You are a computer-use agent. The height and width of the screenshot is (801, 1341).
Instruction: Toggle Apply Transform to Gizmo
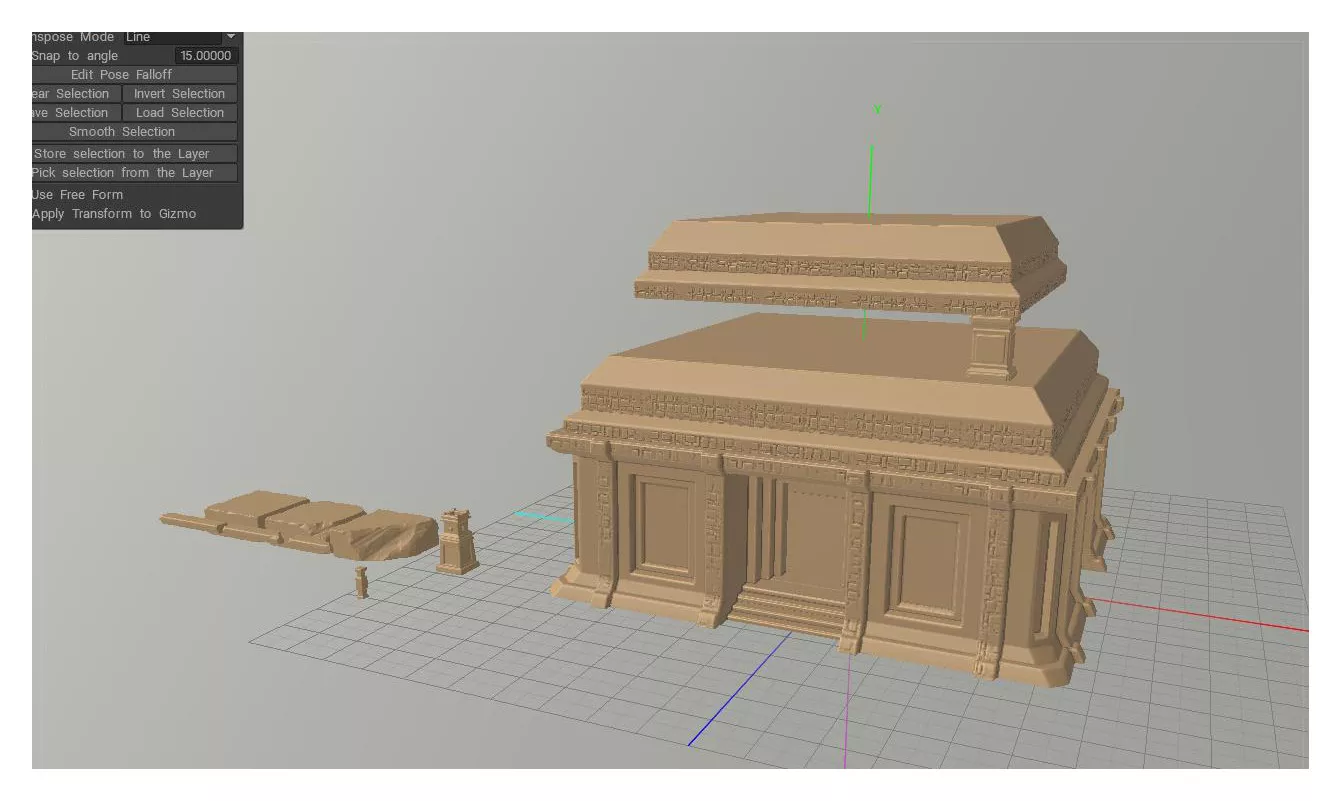click(x=113, y=214)
